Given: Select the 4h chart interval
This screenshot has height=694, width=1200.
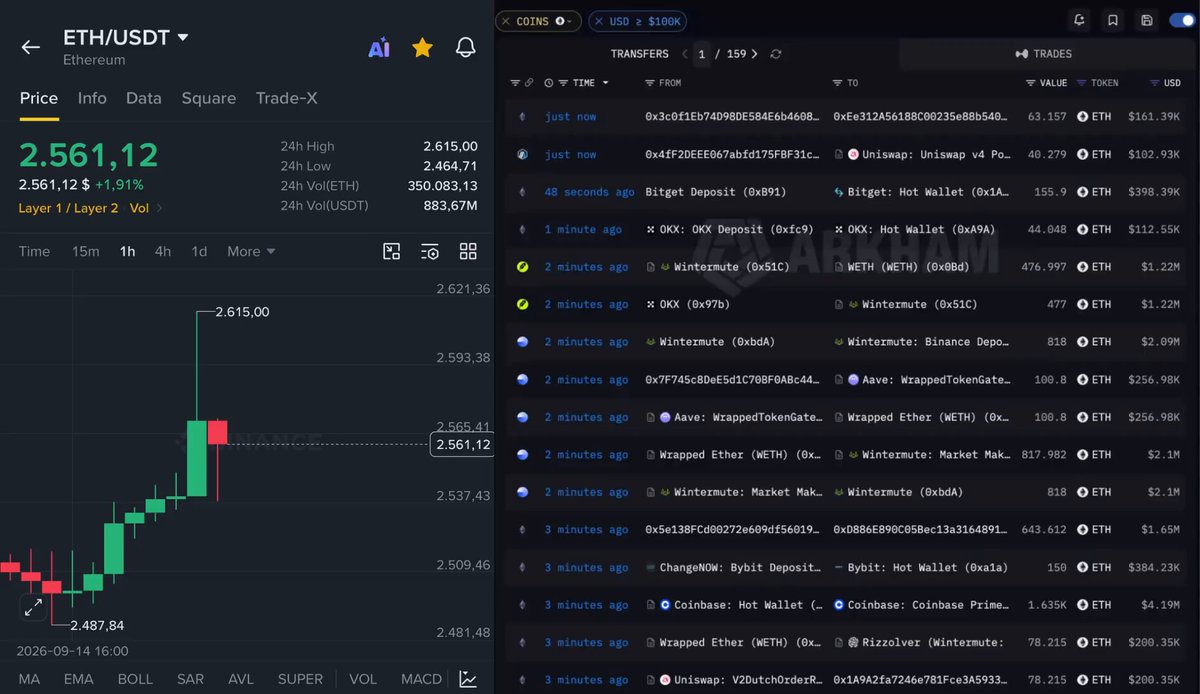Looking at the screenshot, I should point(163,251).
